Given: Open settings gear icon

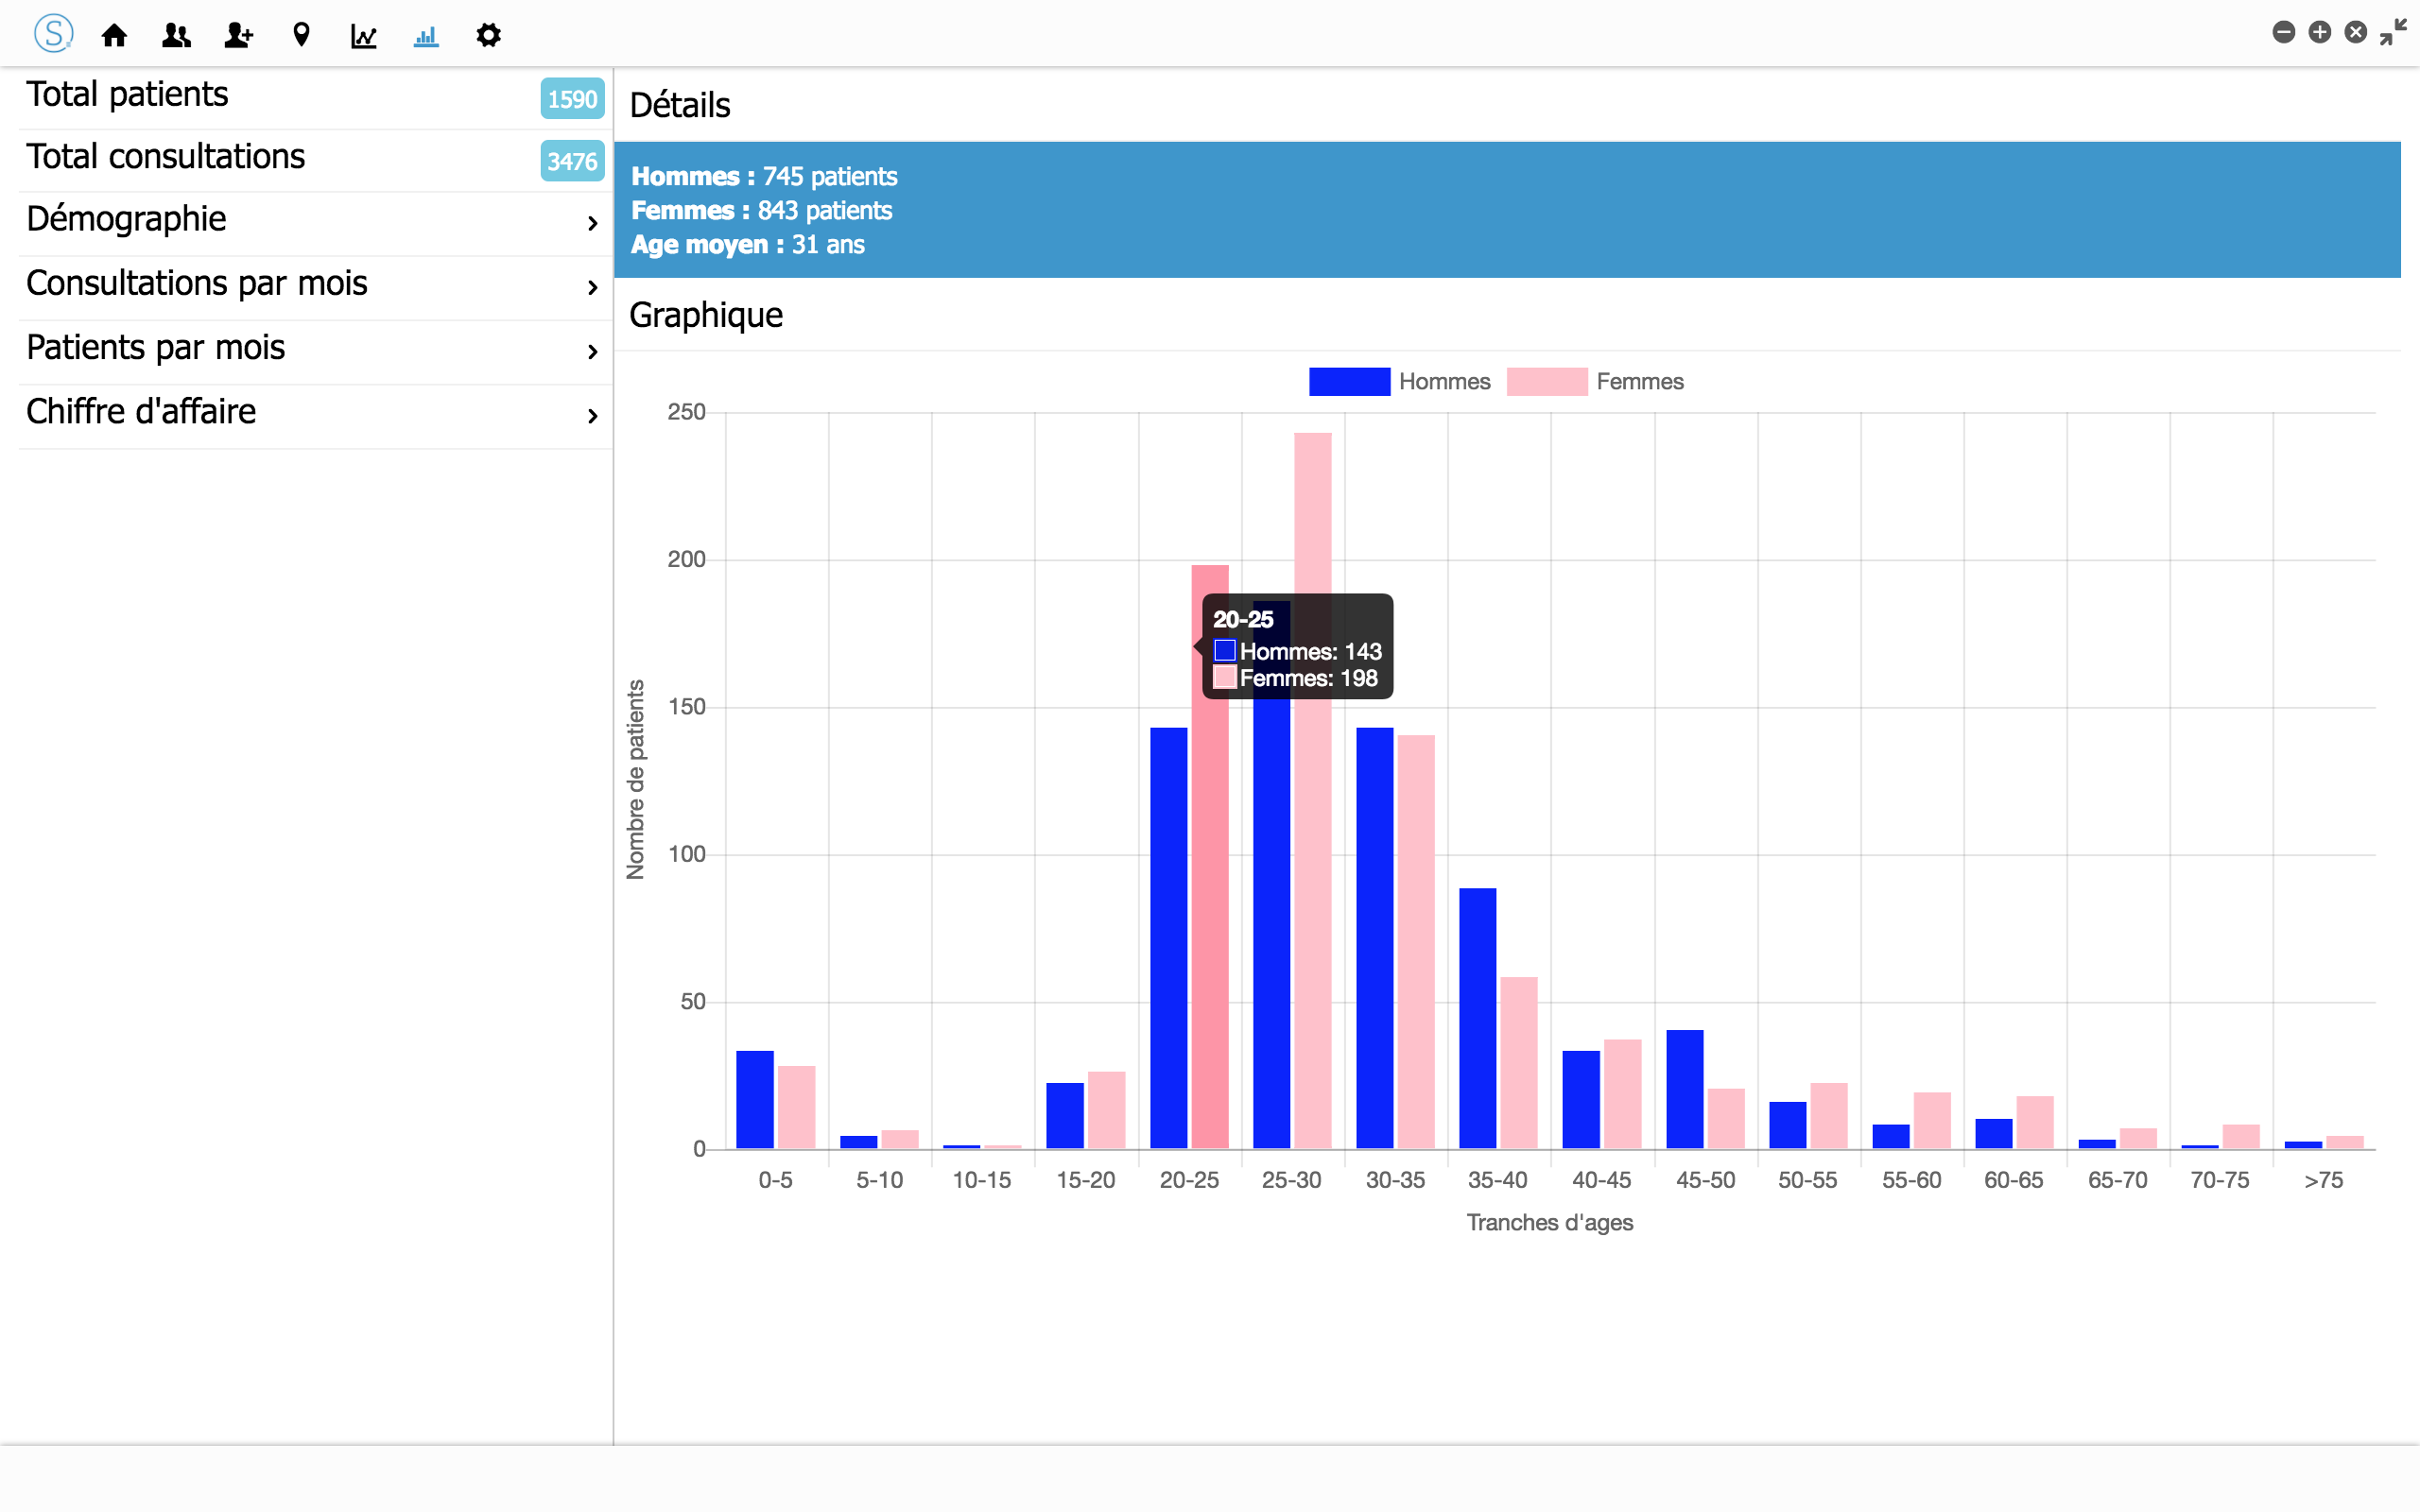Looking at the screenshot, I should (x=488, y=36).
